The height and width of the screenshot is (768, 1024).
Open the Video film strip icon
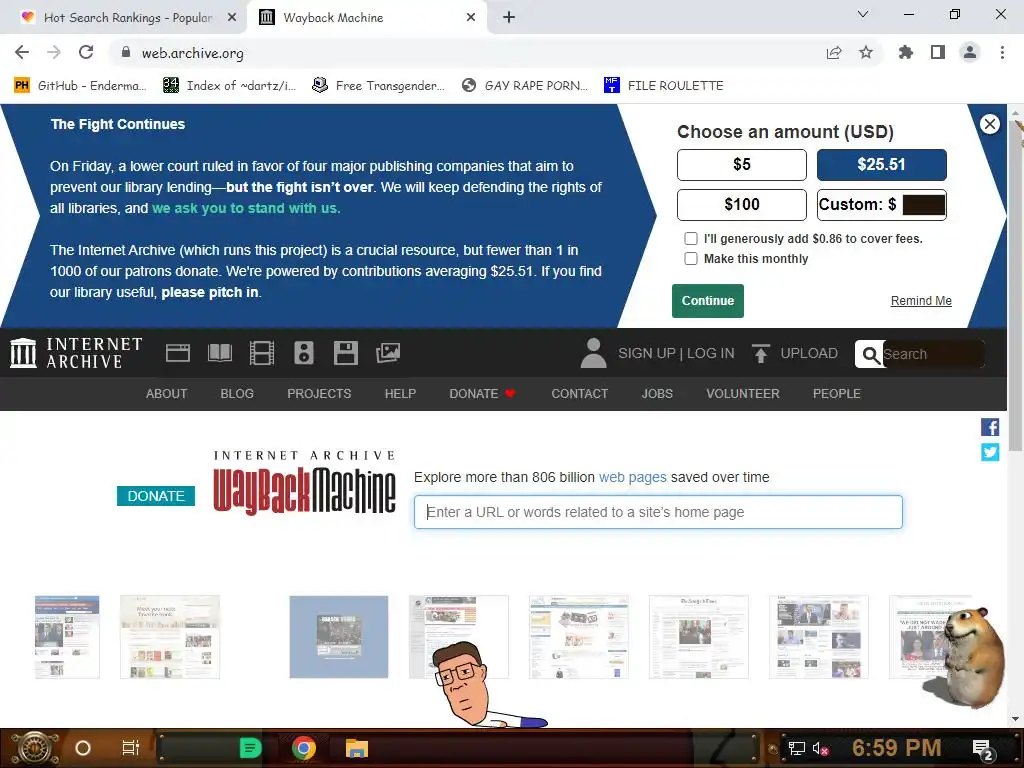click(x=261, y=353)
